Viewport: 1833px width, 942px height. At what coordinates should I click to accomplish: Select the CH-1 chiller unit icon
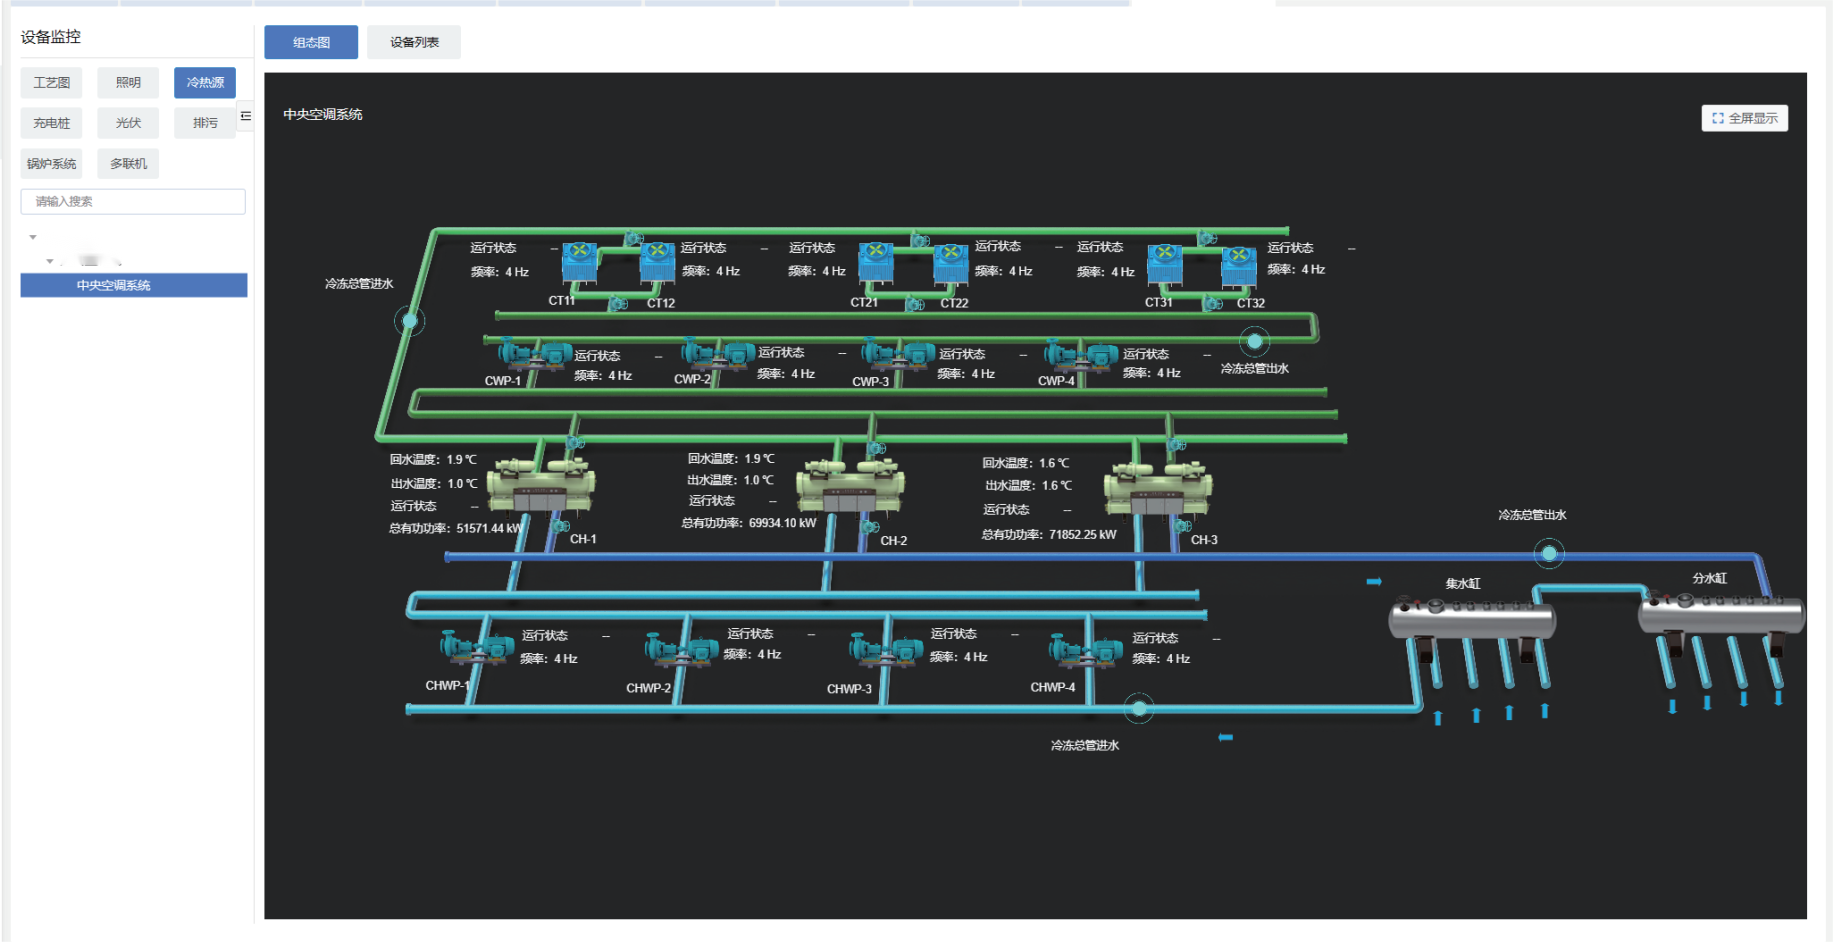tap(541, 486)
